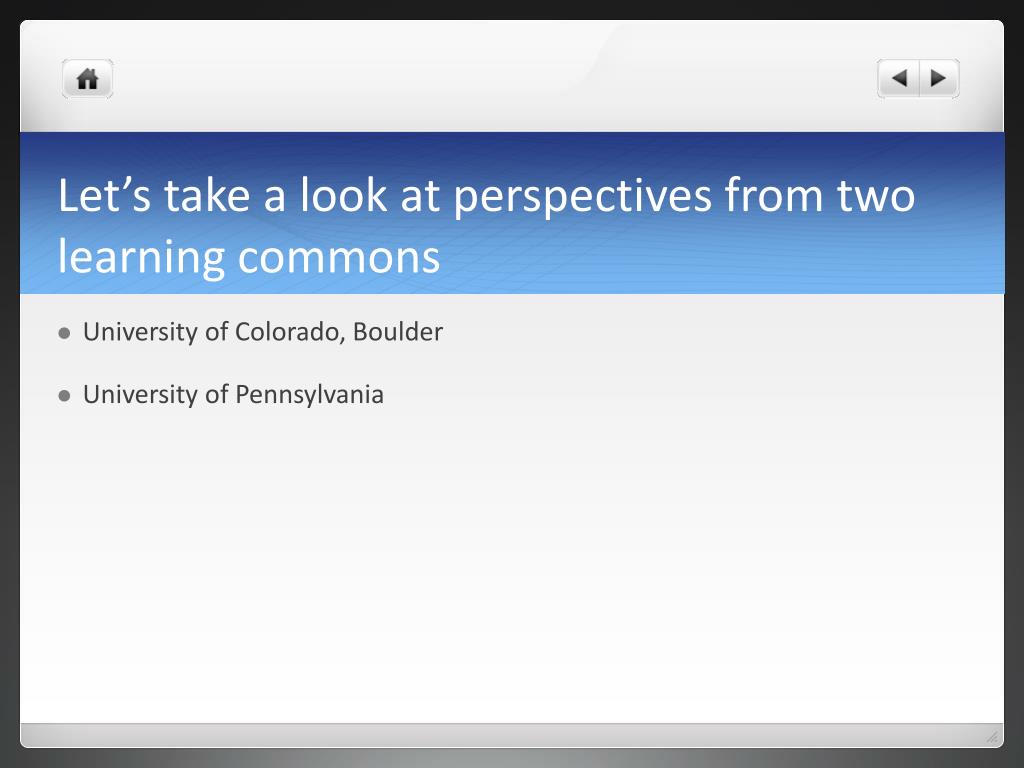
Task: Click the dark background outside the slide
Action: (x=512, y=758)
